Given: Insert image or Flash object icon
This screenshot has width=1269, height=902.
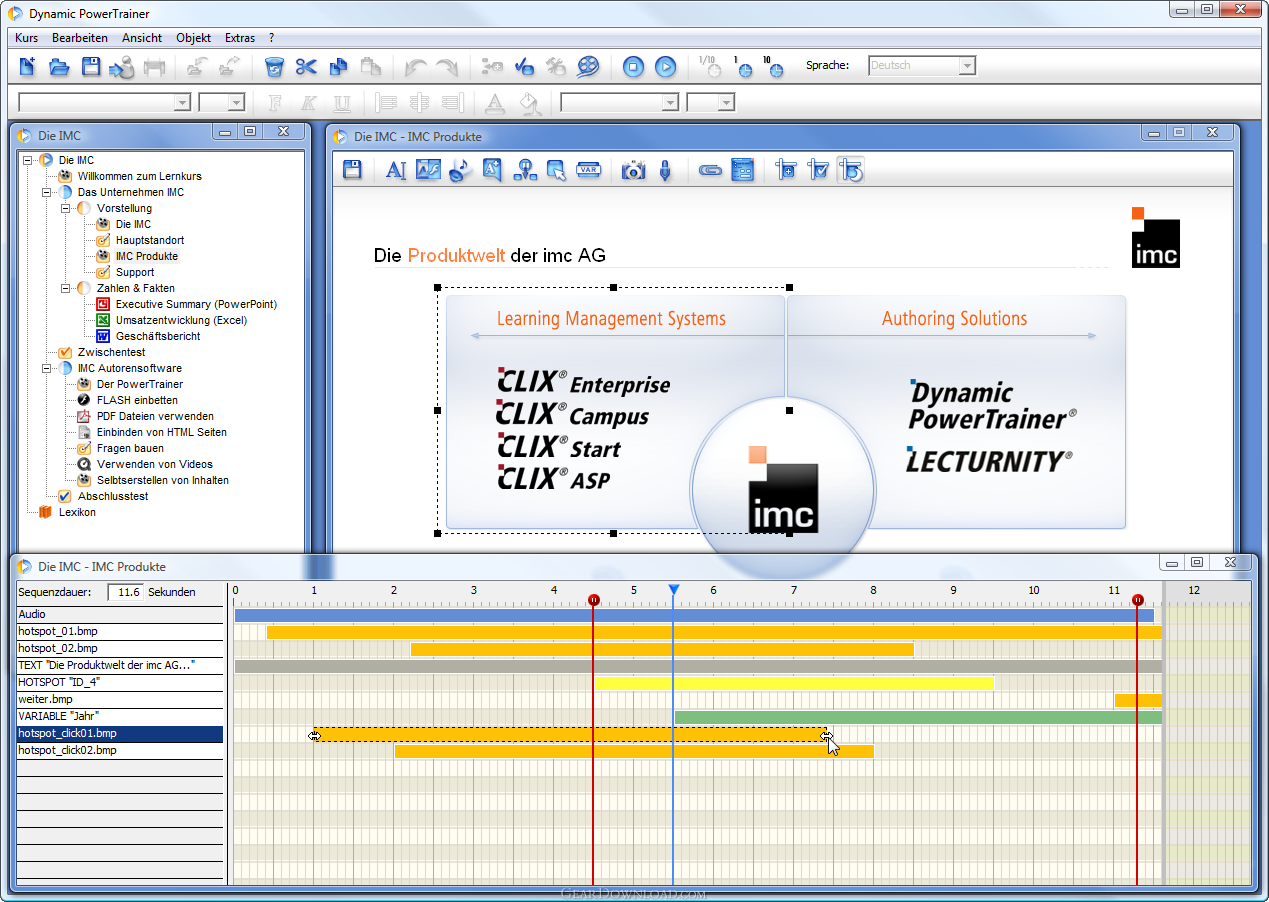Looking at the screenshot, I should (x=428, y=170).
